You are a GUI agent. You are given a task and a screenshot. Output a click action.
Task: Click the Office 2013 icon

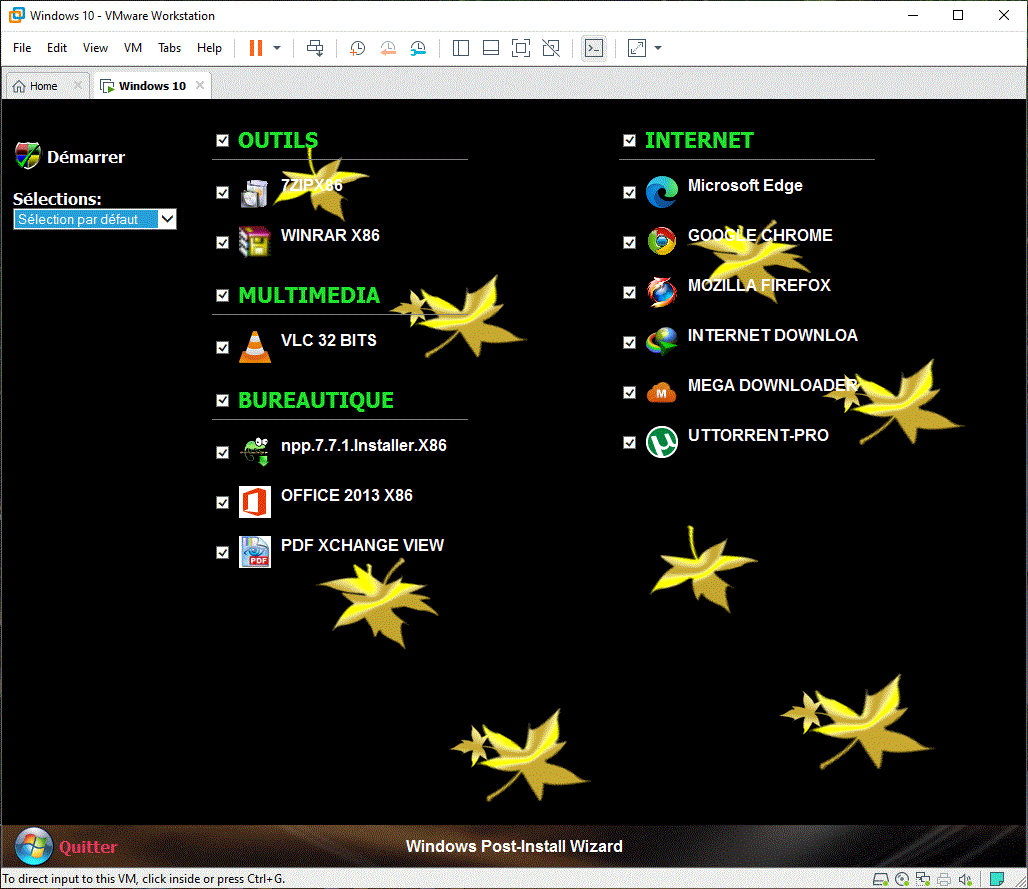coord(254,502)
